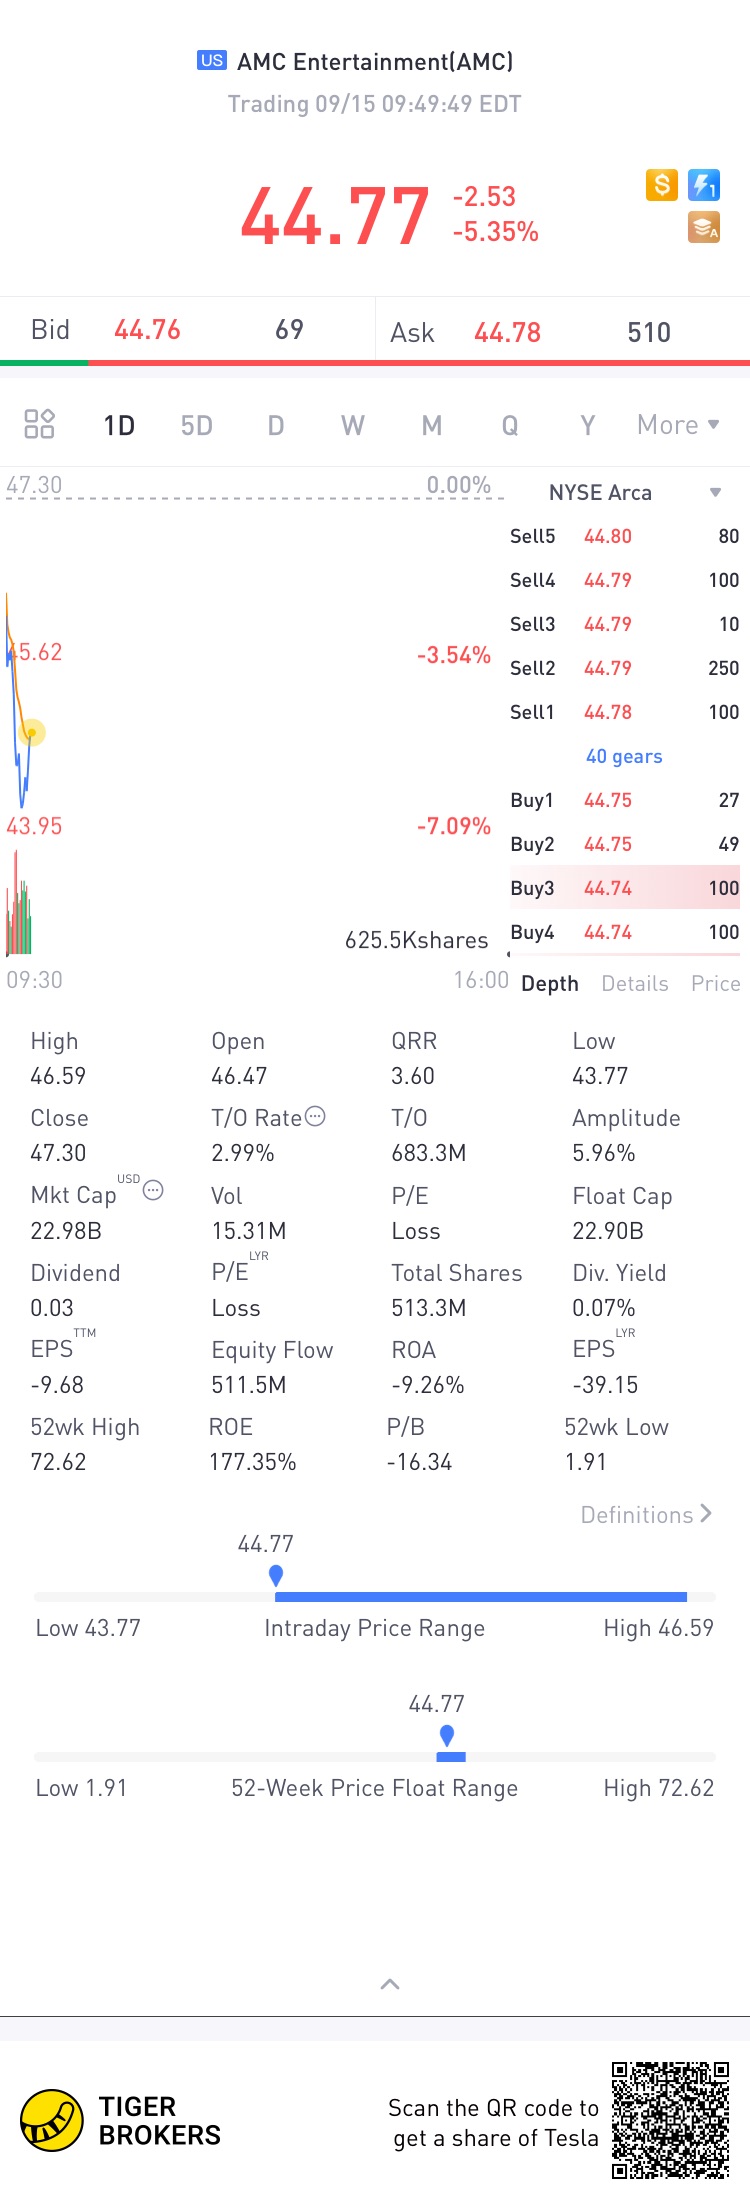The image size is (750, 2201).
Task: Tap the Tiger Brokers logo
Action: 52,2120
